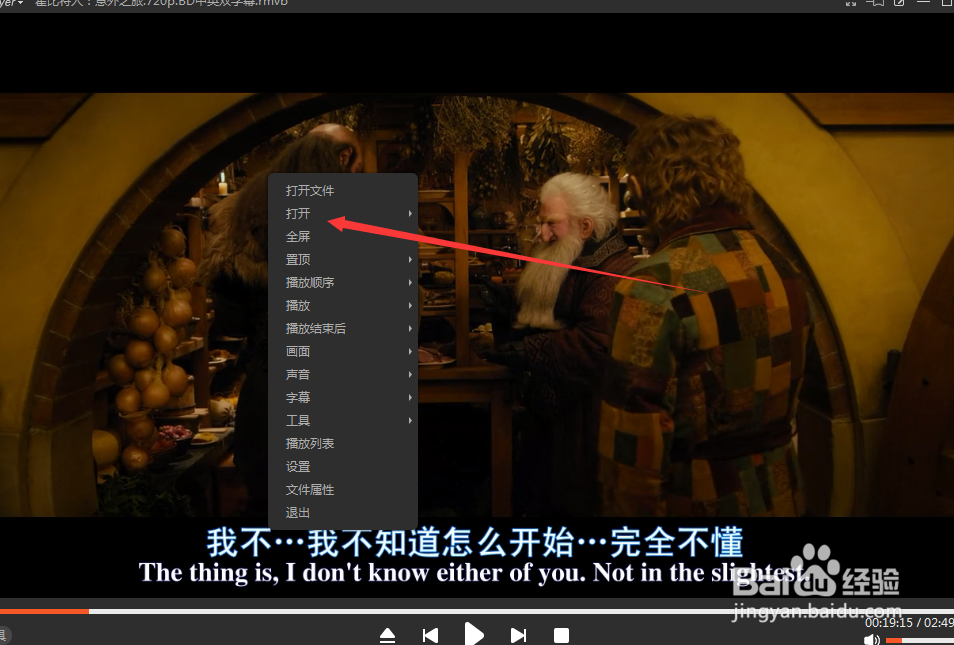Click the edit/skin icon in title bar
Image resolution: width=954 pixels, height=645 pixels.
point(899,3)
